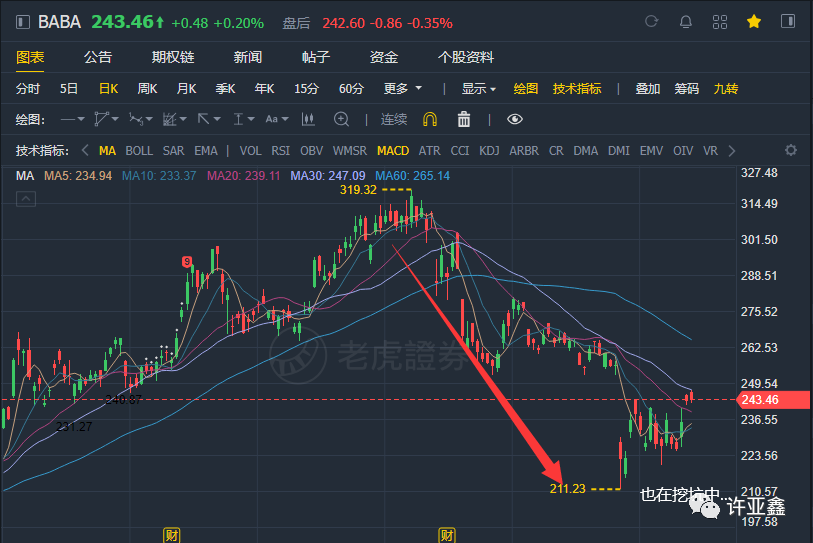
Task: Open the price alert bell icon
Action: (685, 22)
